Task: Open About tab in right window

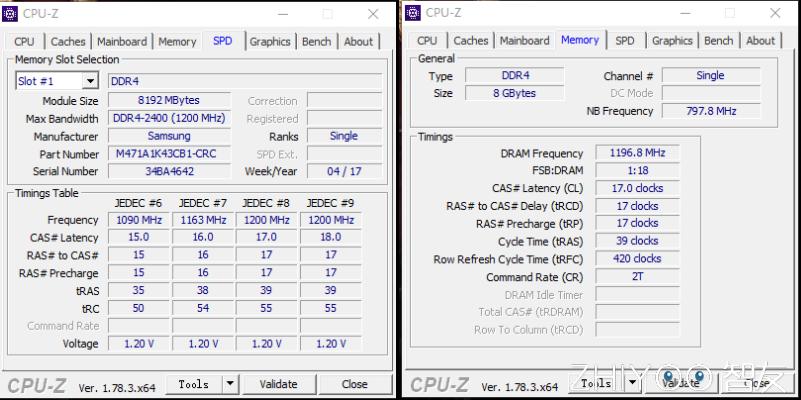Action: coord(761,41)
